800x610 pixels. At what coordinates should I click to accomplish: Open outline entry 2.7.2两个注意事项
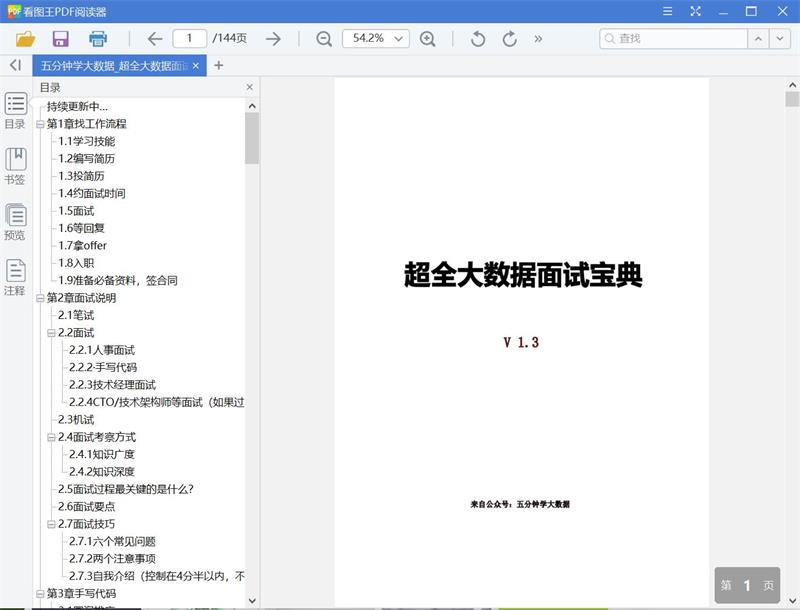coord(112,559)
